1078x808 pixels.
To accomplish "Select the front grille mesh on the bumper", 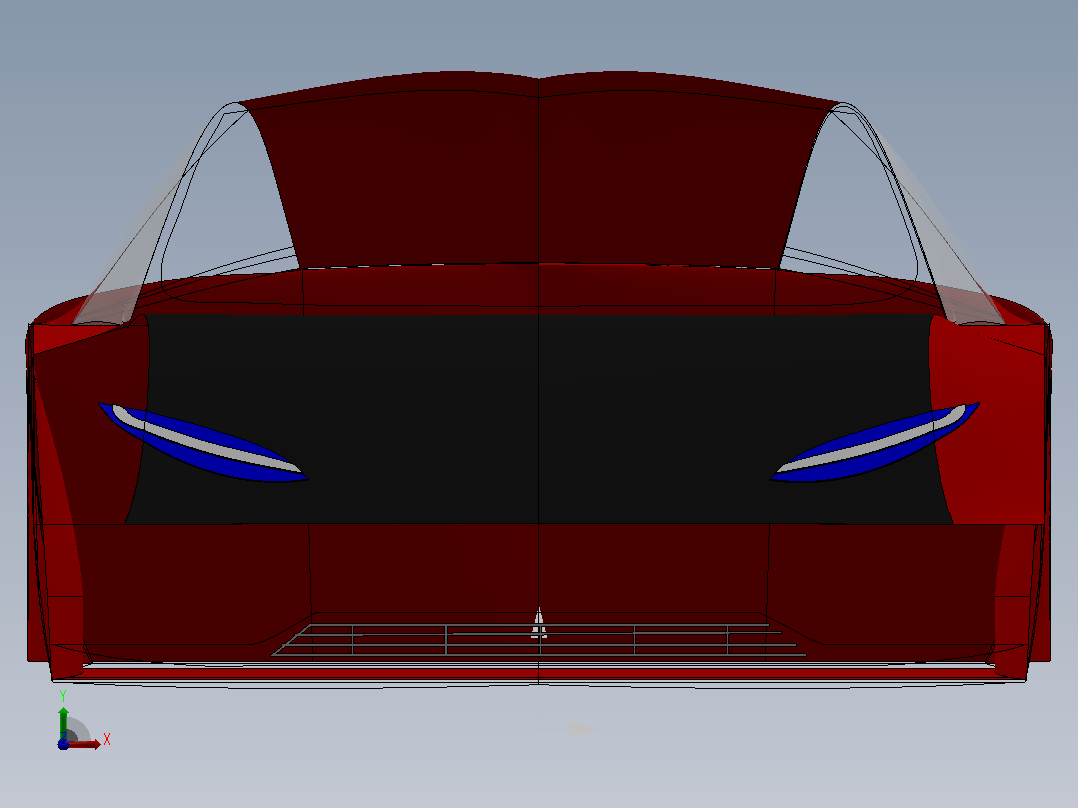I will 540,640.
